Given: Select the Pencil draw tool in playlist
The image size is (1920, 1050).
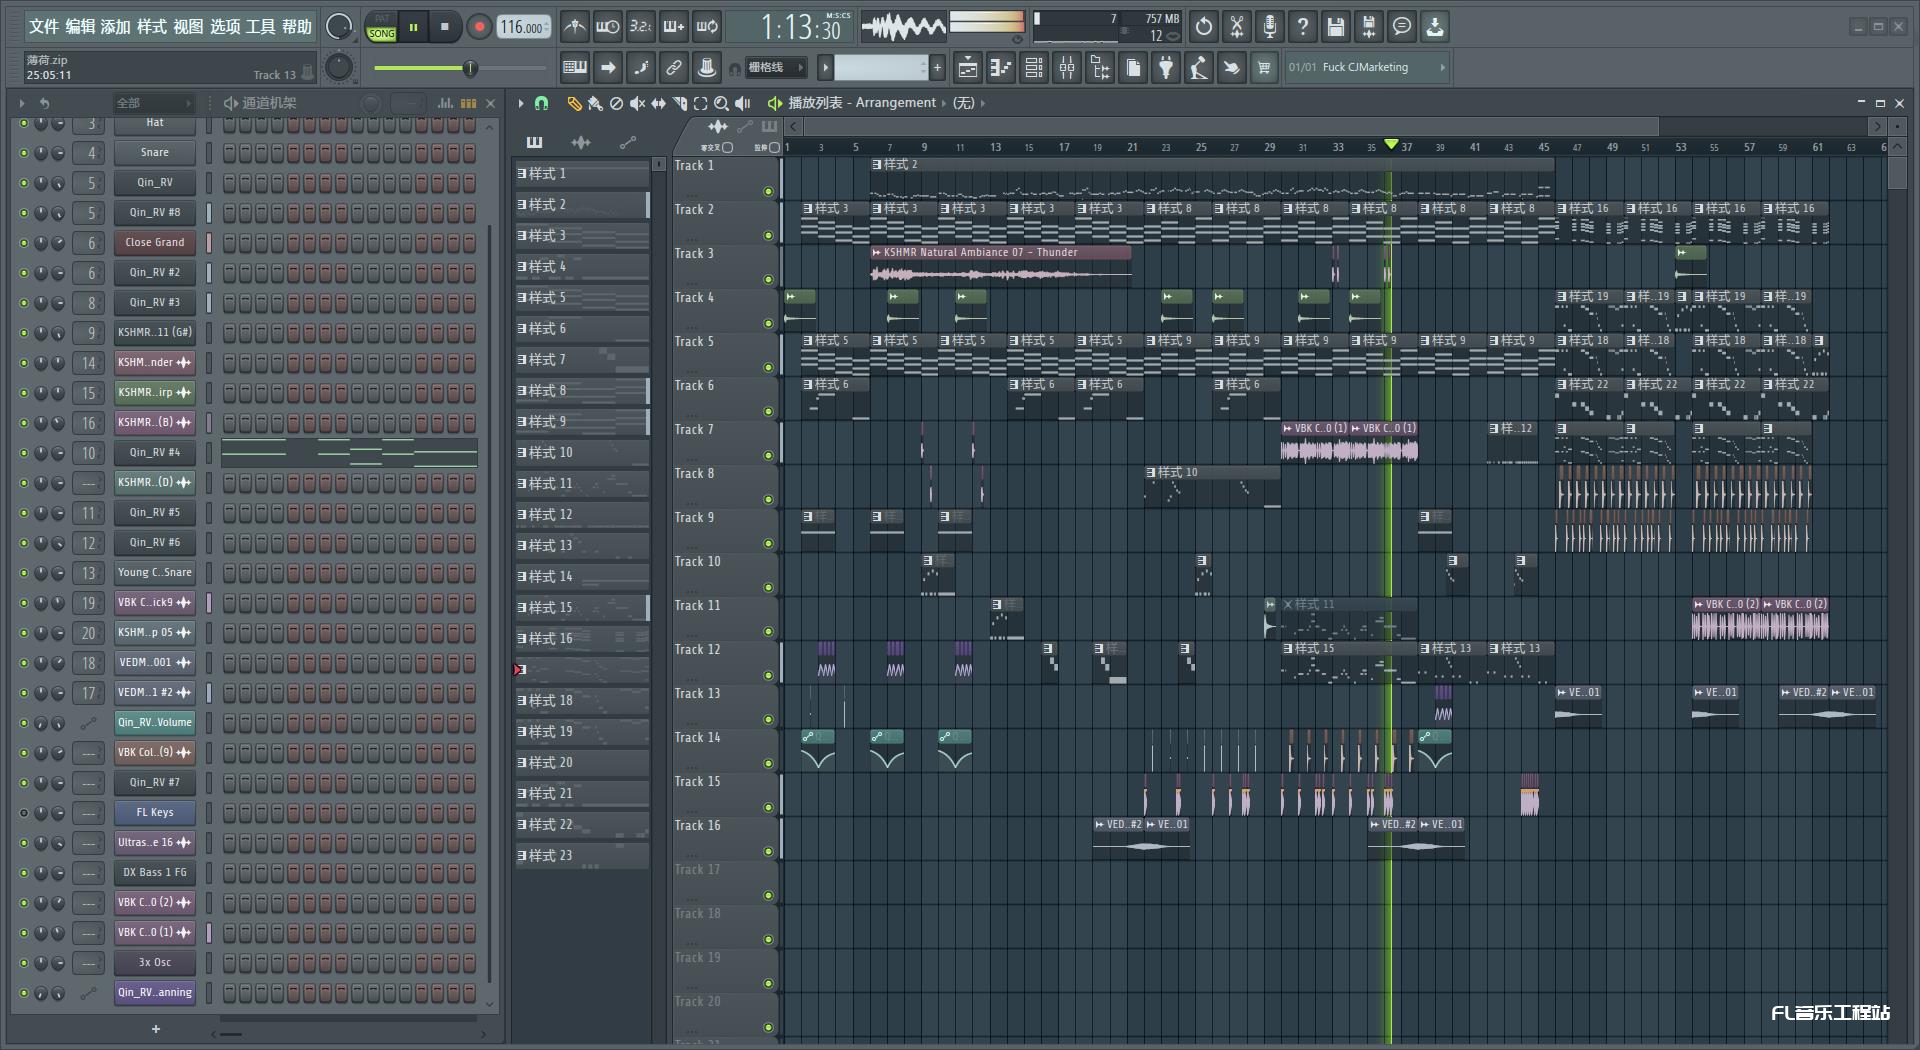Looking at the screenshot, I should tap(574, 103).
